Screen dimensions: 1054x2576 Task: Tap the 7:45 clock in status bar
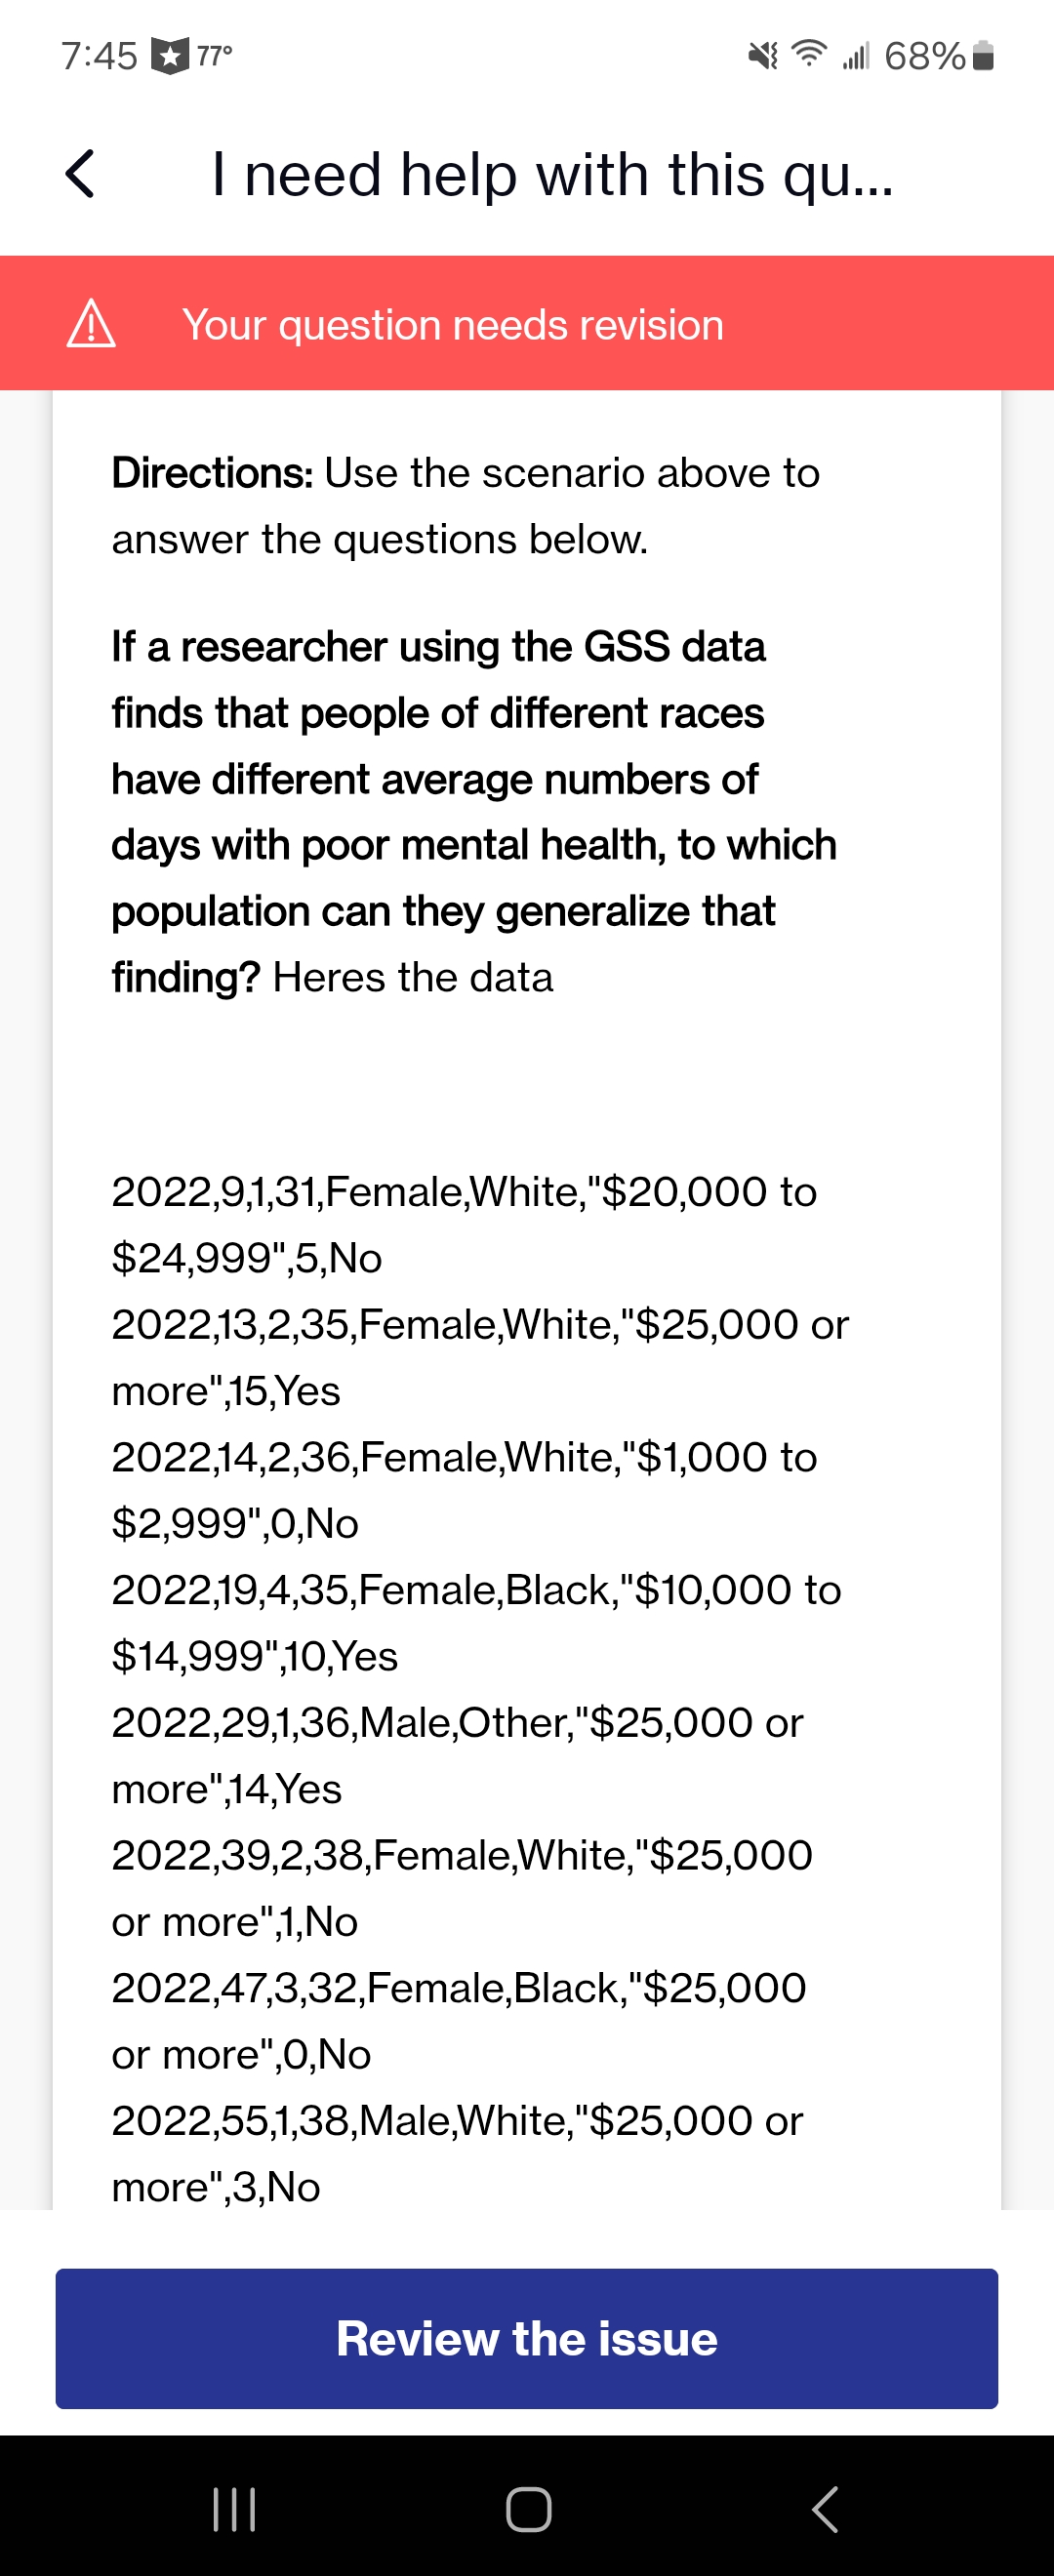click(98, 56)
